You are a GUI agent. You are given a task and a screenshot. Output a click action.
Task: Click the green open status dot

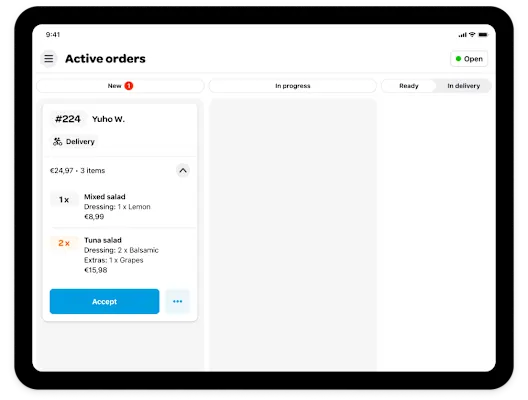click(458, 59)
